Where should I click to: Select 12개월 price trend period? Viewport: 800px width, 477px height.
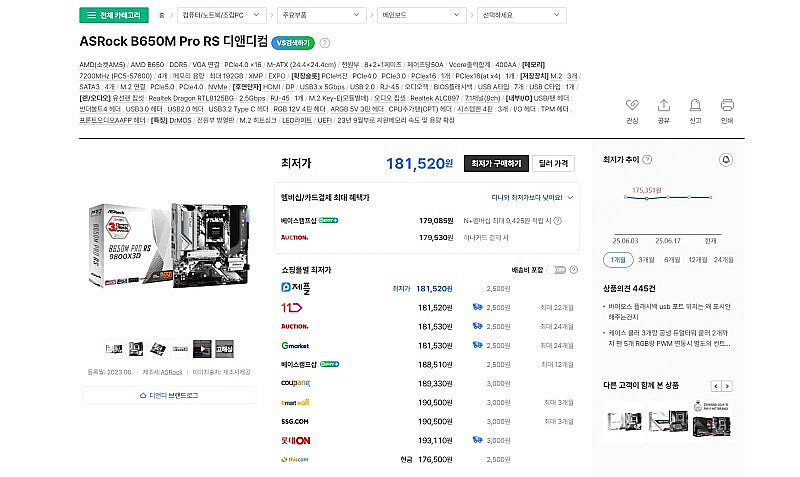click(698, 260)
